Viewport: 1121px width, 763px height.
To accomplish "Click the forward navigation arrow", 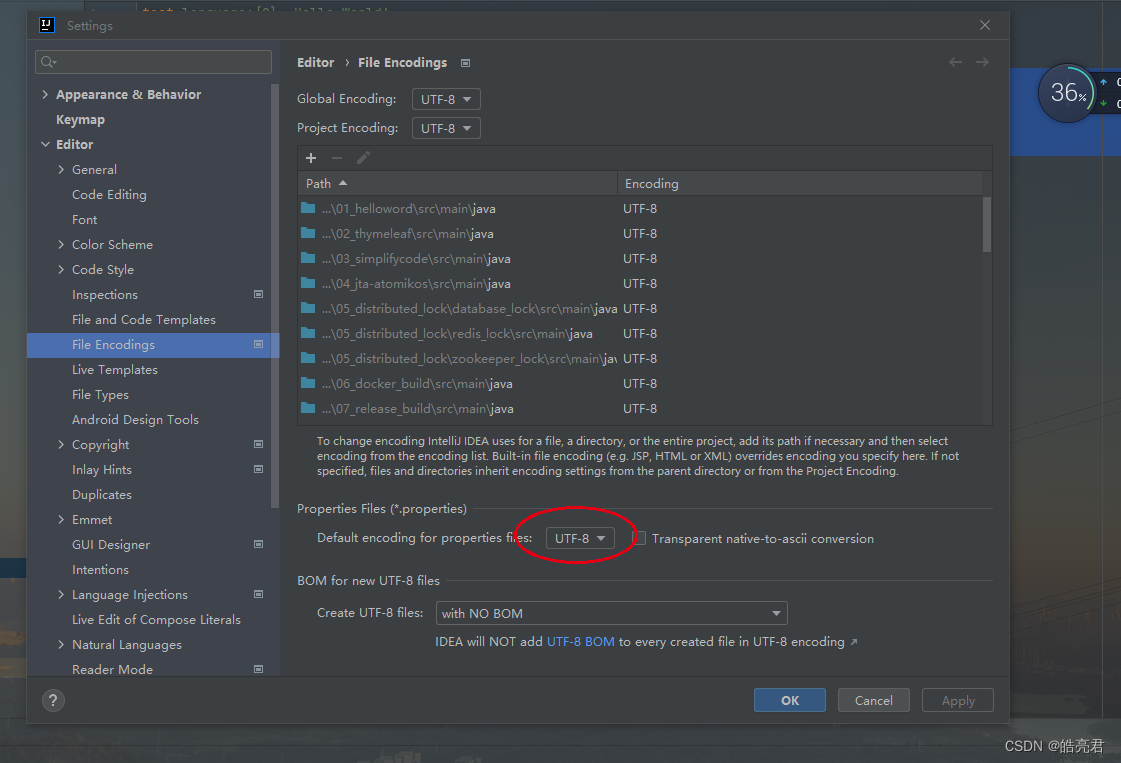I will pyautogui.click(x=982, y=62).
